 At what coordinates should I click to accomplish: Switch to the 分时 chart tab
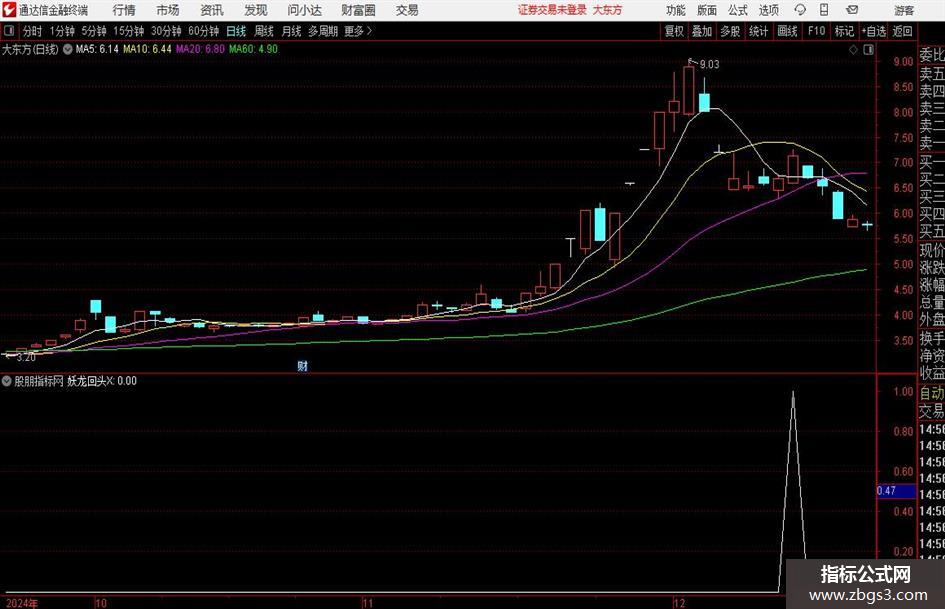tap(33, 31)
